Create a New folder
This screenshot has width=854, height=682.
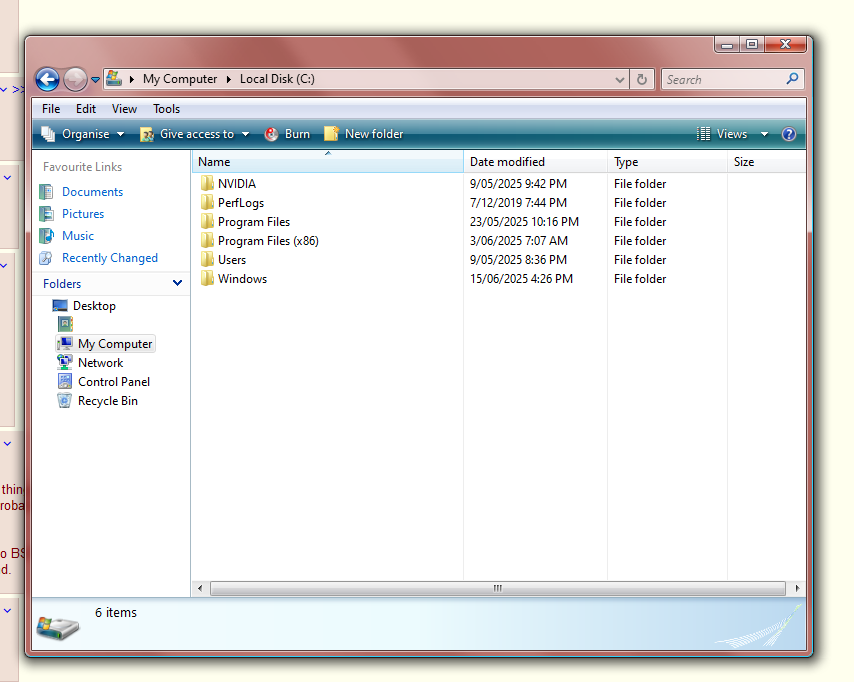pyautogui.click(x=363, y=134)
